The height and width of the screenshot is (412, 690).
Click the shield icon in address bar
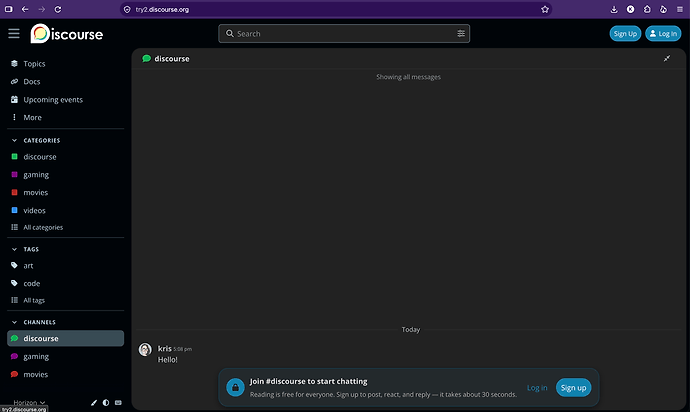pos(127,9)
